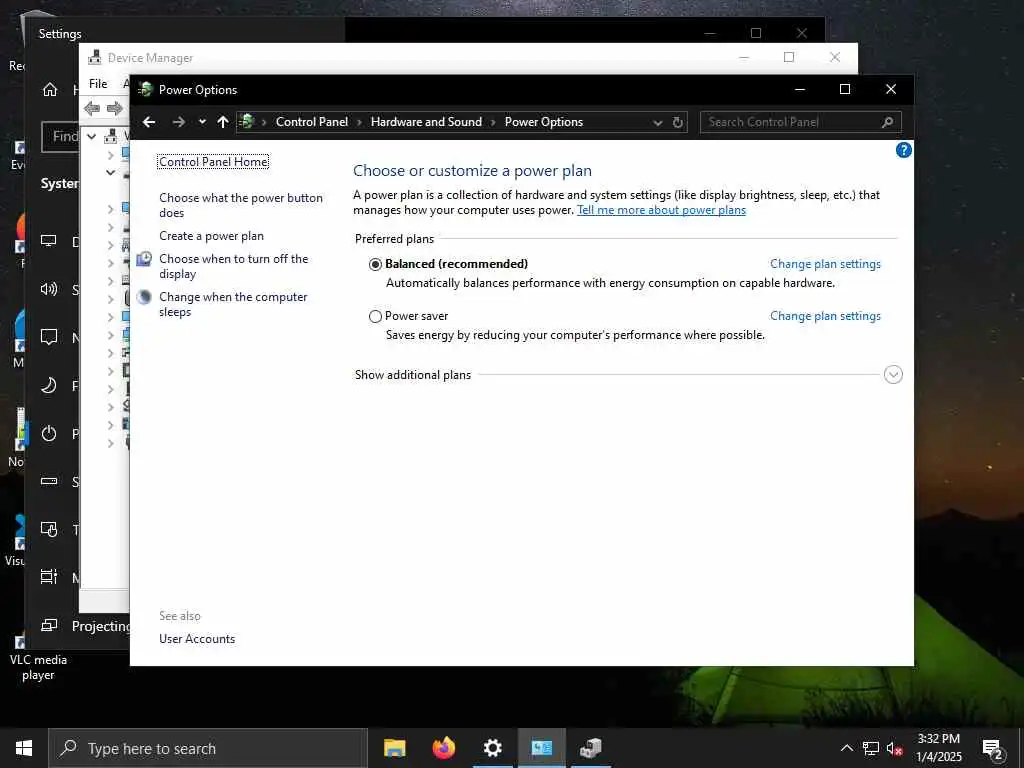Go up one level to Hardware and Sound
Viewport: 1024px width, 768px height.
pyautogui.click(x=223, y=122)
